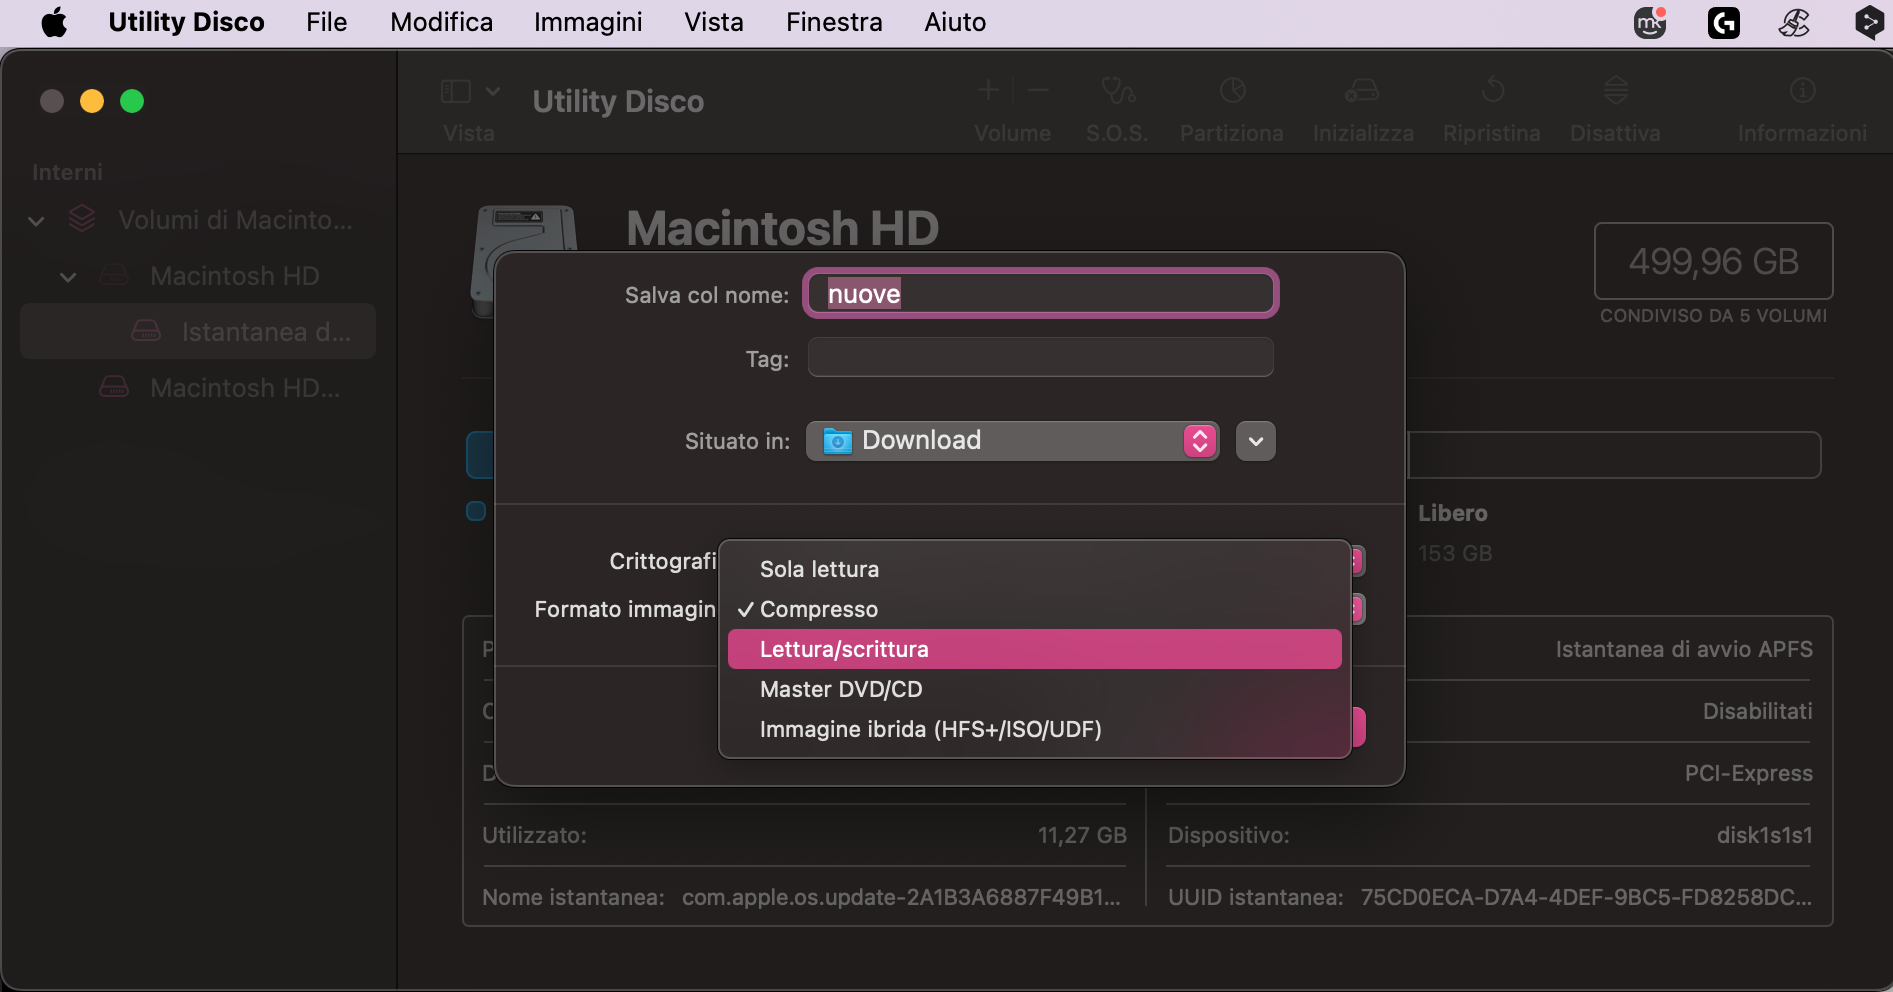Image resolution: width=1893 pixels, height=992 pixels.
Task: Open the Immagini menu
Action: tap(588, 22)
